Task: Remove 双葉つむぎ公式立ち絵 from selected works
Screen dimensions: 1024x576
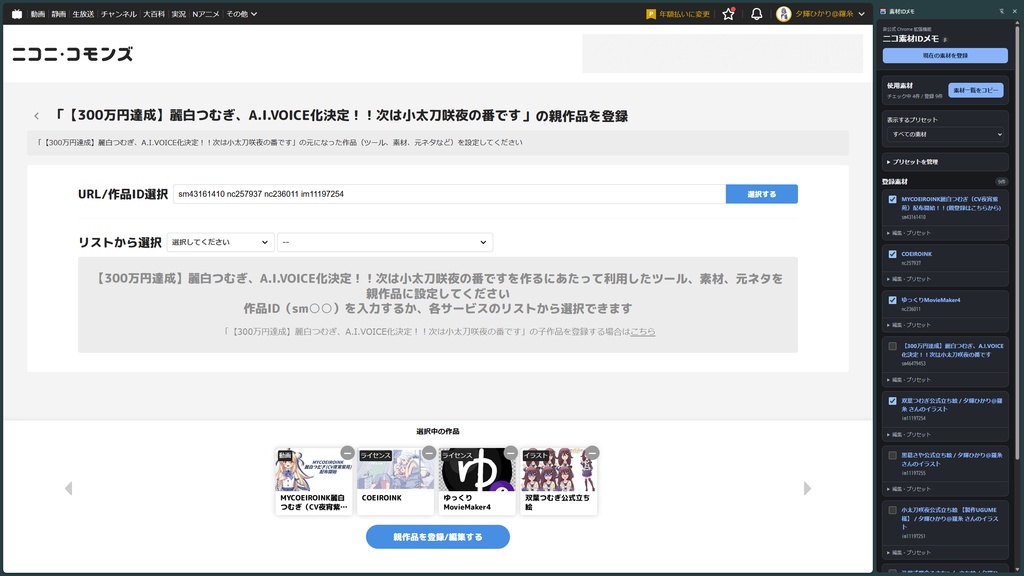Action: tap(592, 453)
